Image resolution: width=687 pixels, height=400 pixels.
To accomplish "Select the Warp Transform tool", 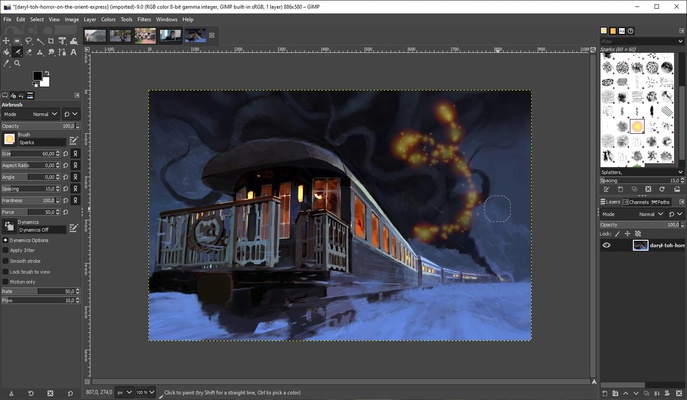I will [74, 41].
